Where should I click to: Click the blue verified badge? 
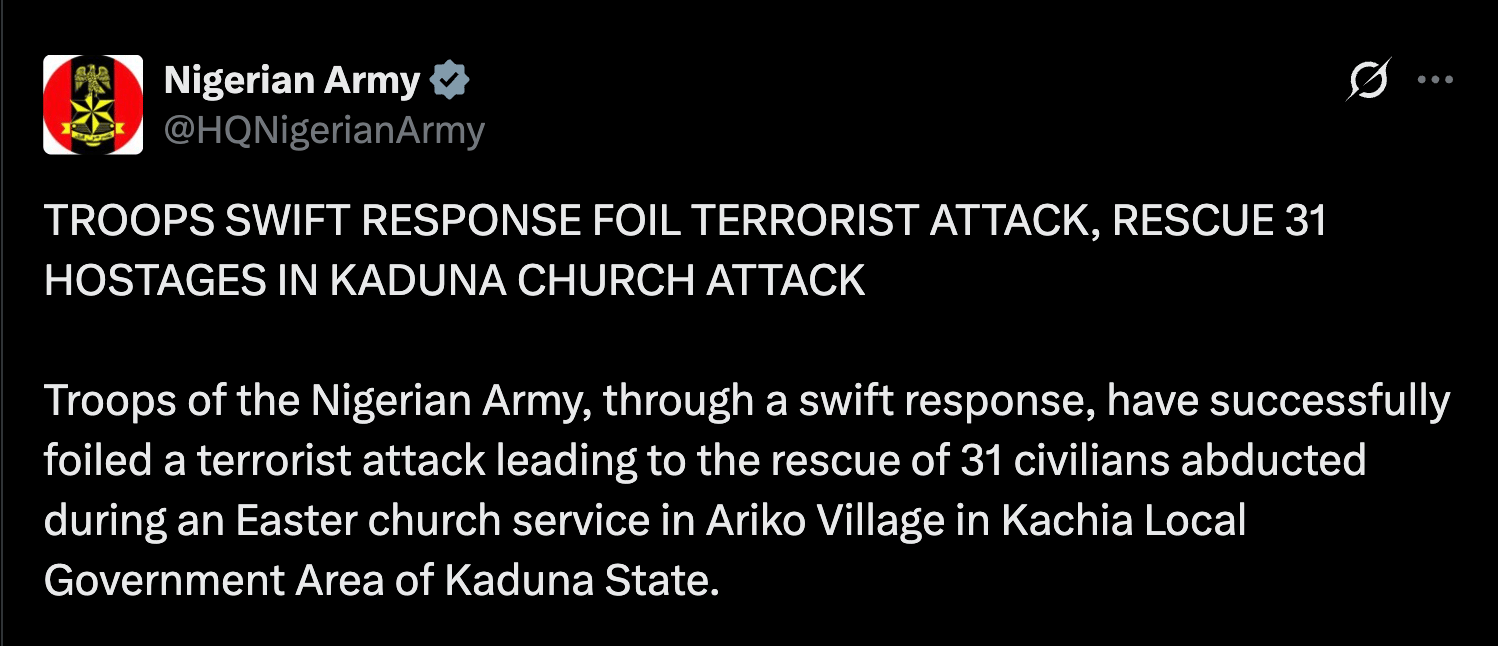[449, 81]
